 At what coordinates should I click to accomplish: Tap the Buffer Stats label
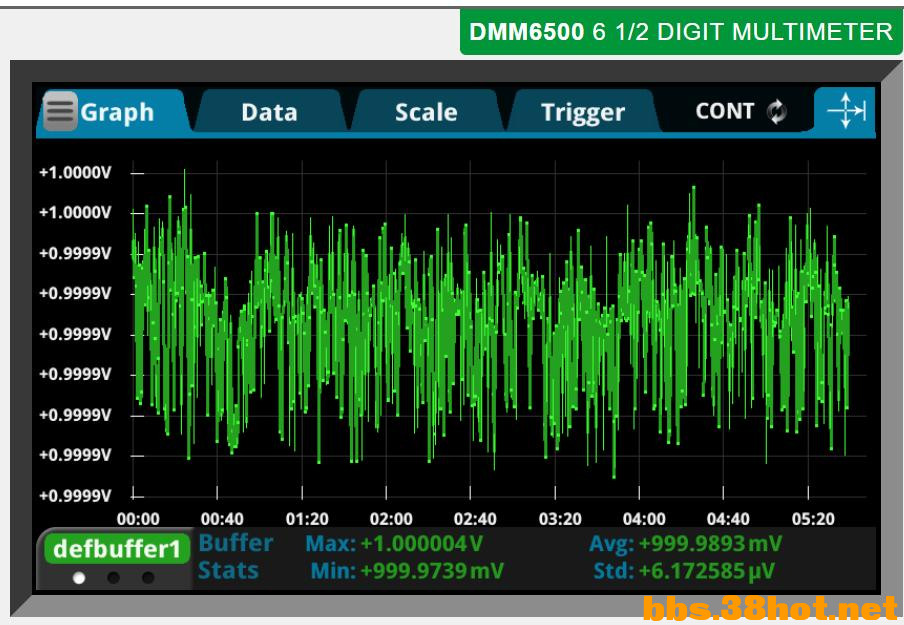(x=235, y=557)
